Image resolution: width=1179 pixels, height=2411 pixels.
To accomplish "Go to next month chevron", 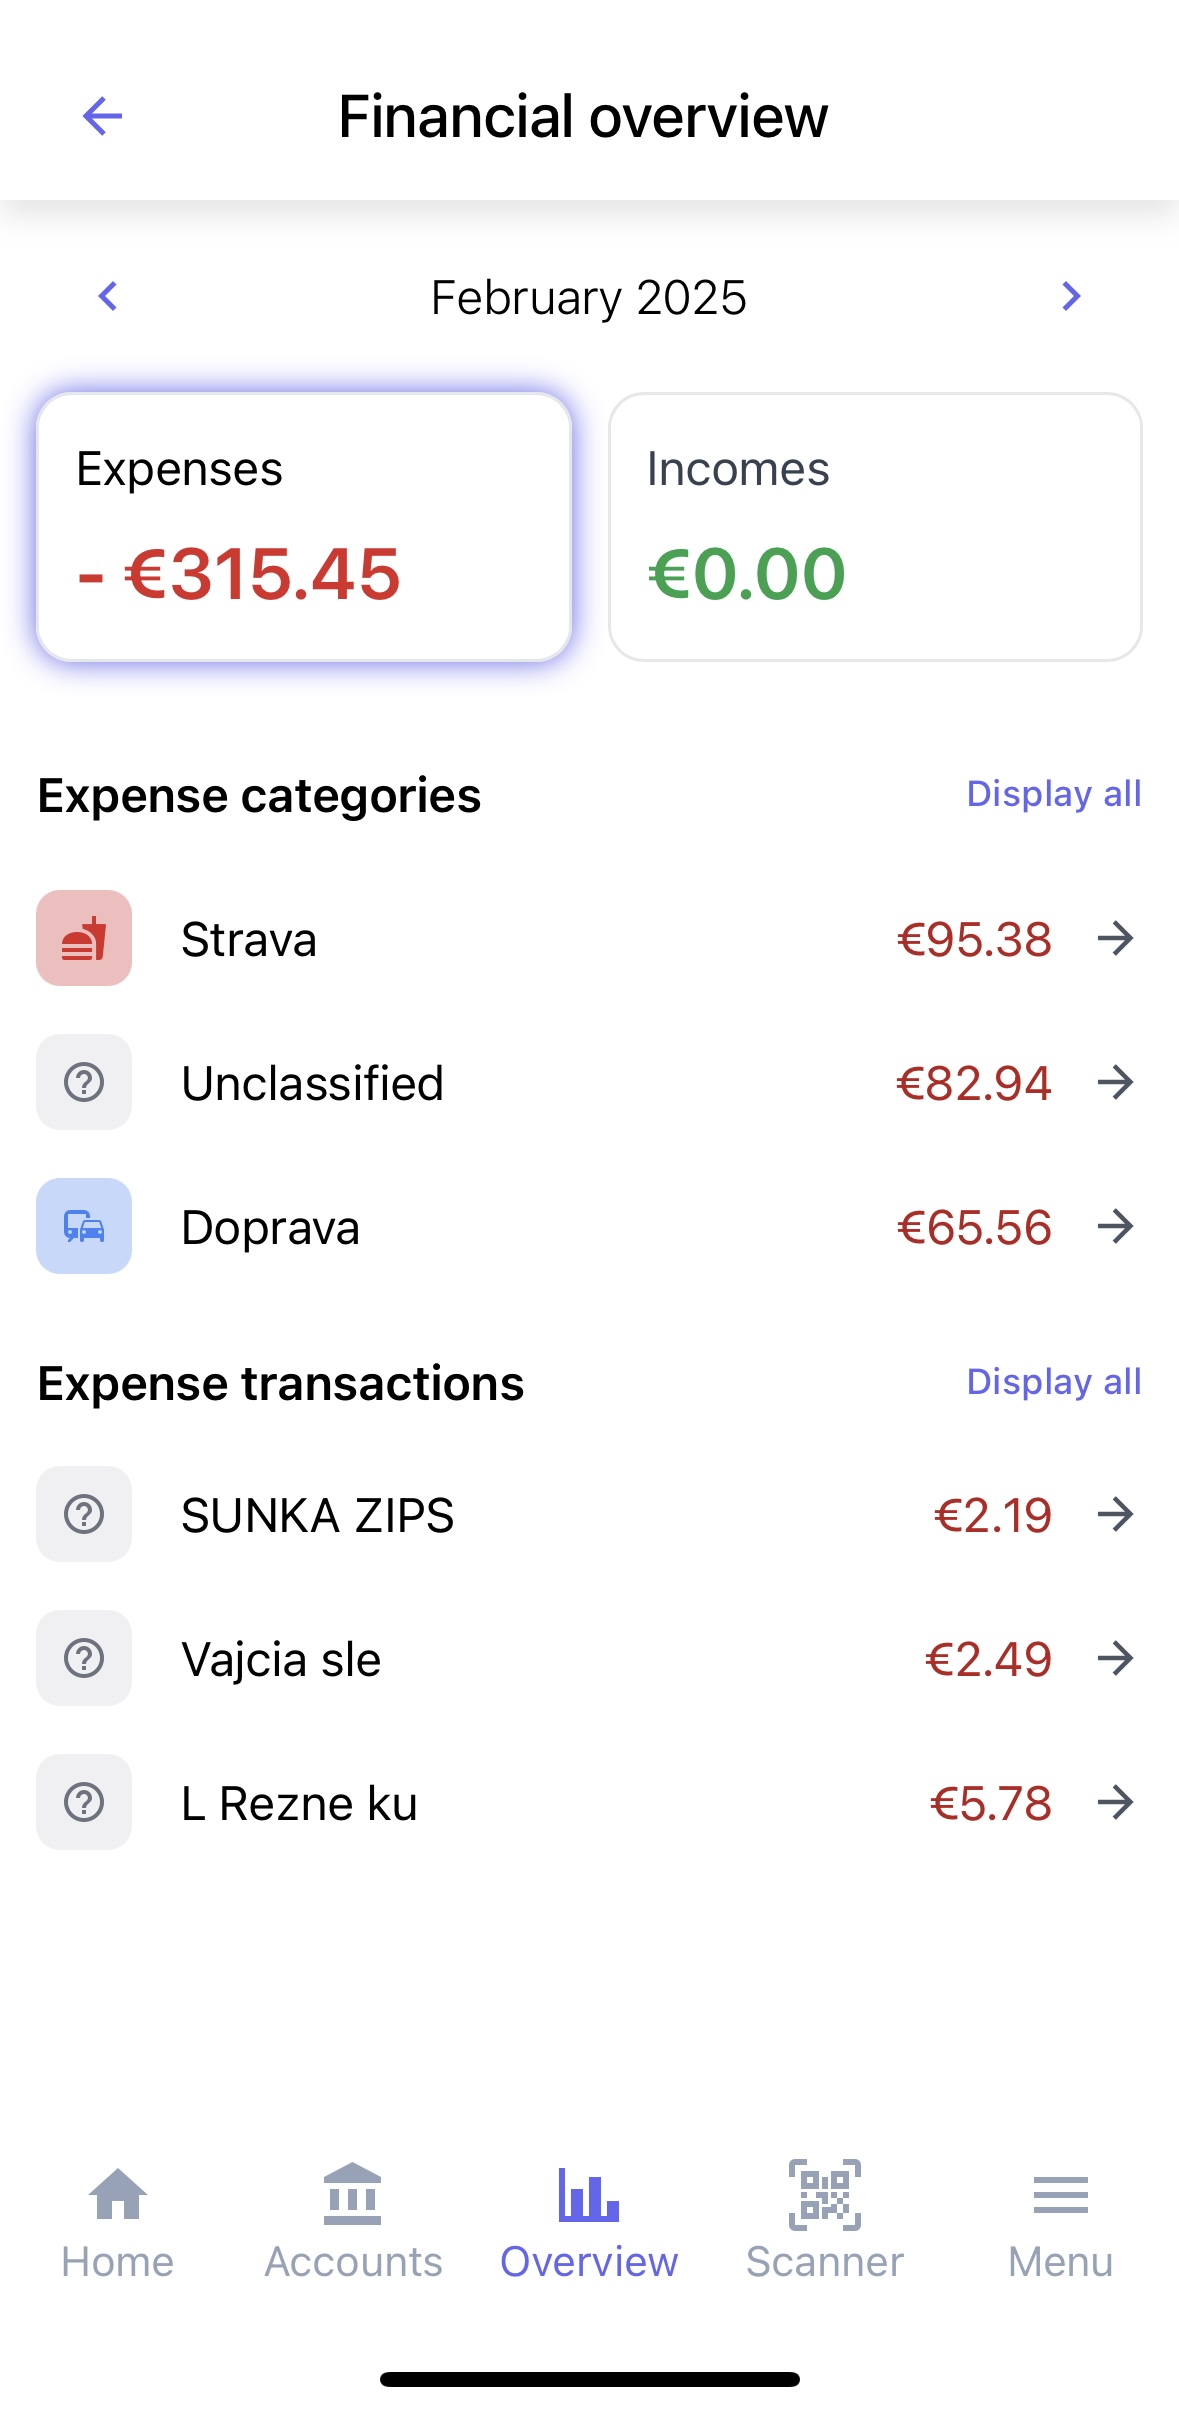I will 1071,296.
